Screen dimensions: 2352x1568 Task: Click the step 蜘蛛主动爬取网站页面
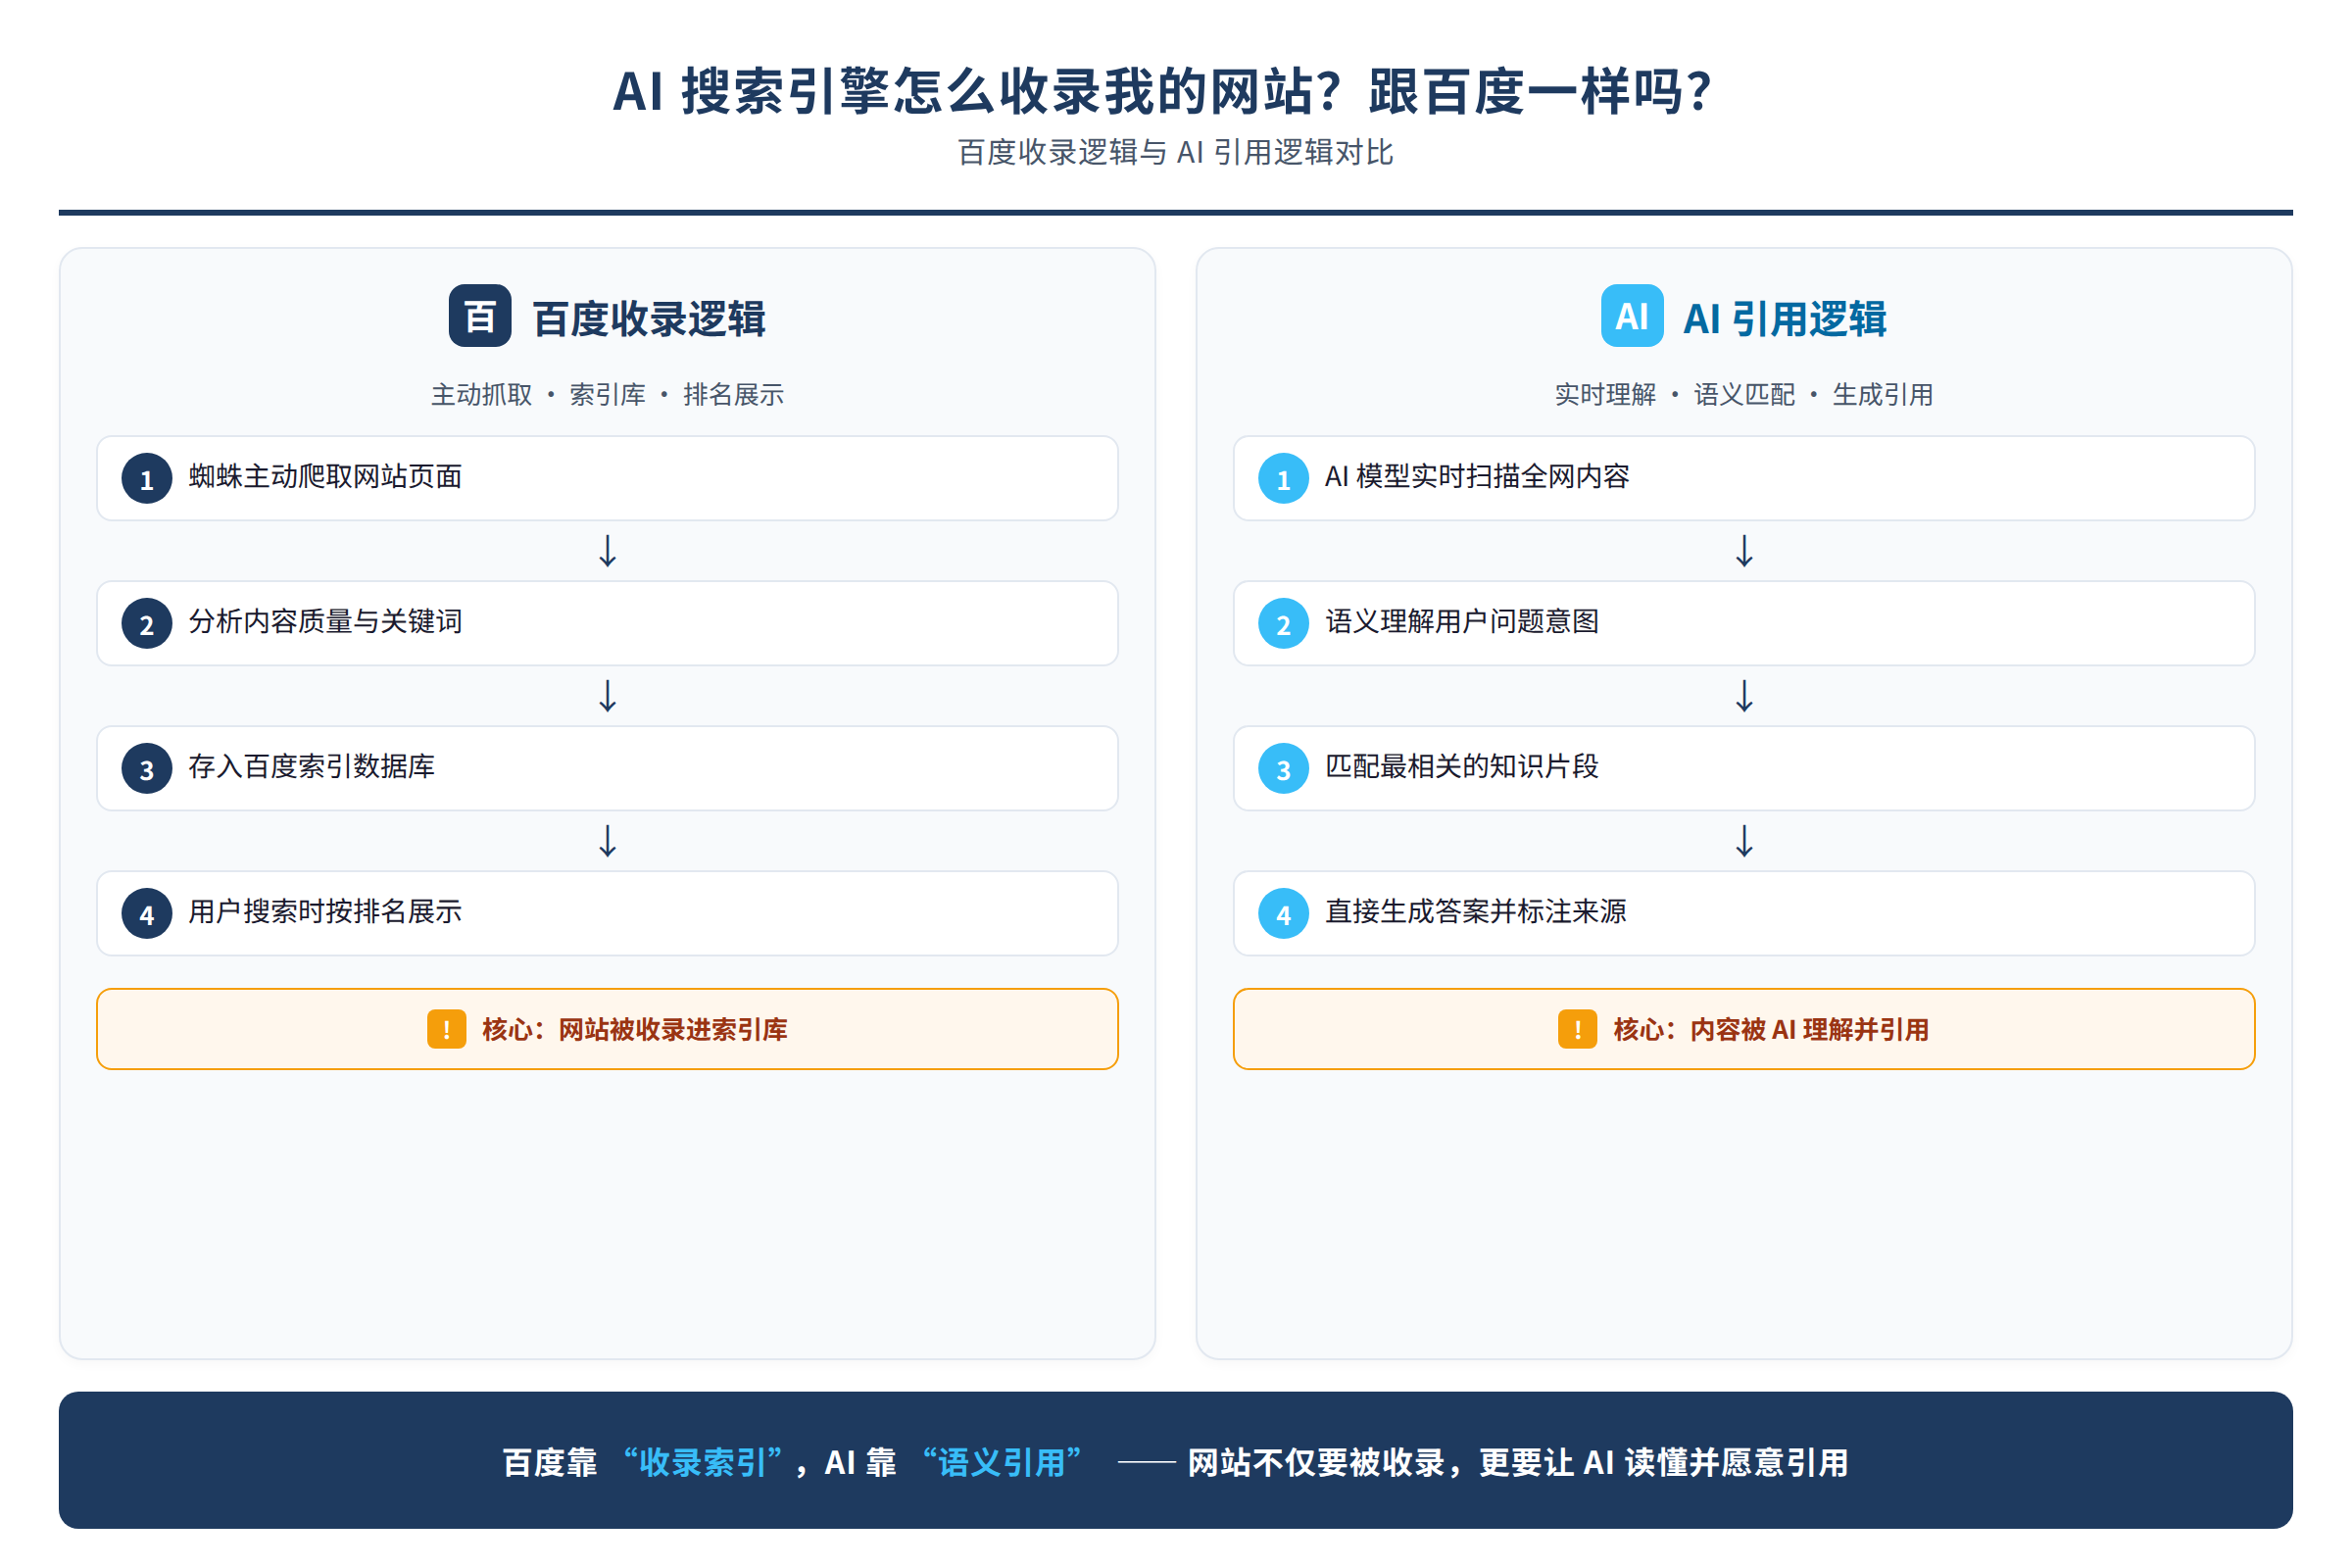(x=607, y=478)
